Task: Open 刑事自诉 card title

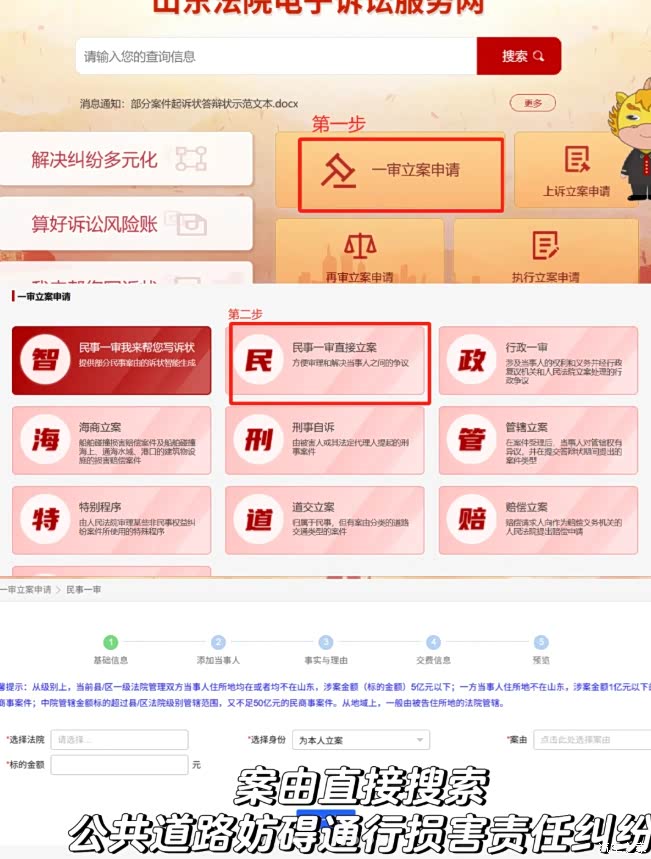Action: pos(313,427)
